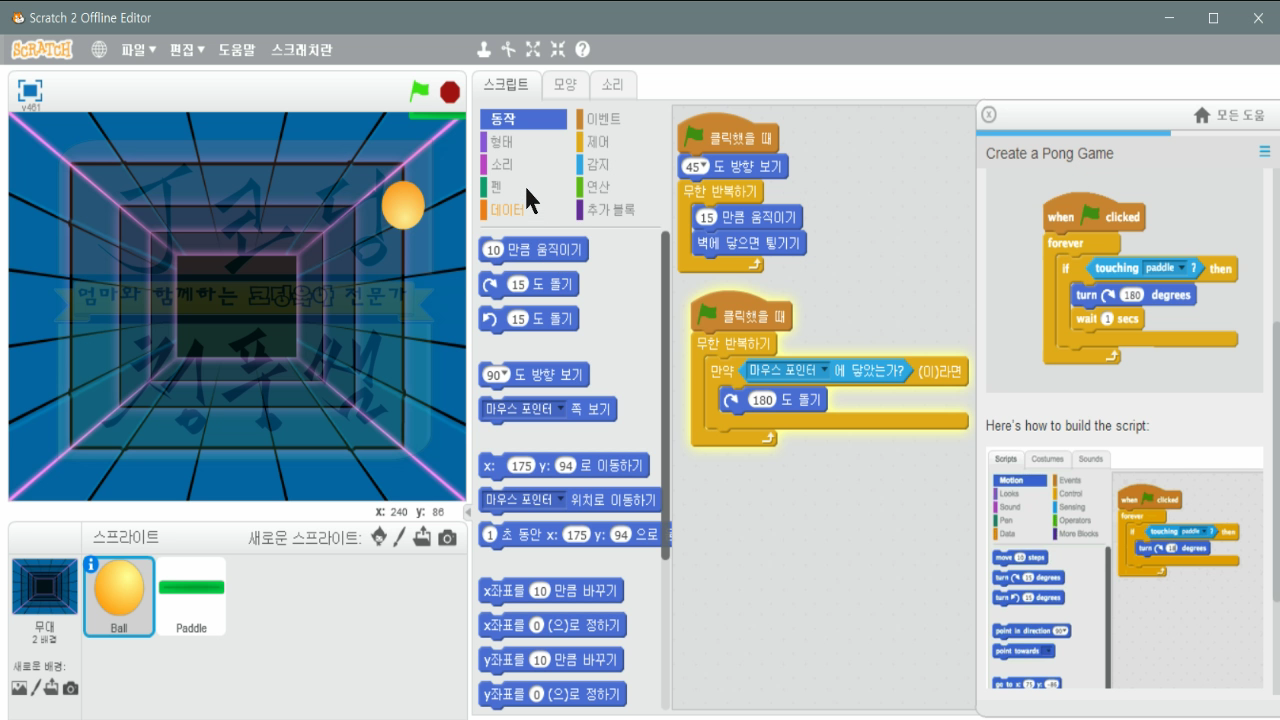
Task: Return to 모든 도움 help home
Action: point(1234,114)
